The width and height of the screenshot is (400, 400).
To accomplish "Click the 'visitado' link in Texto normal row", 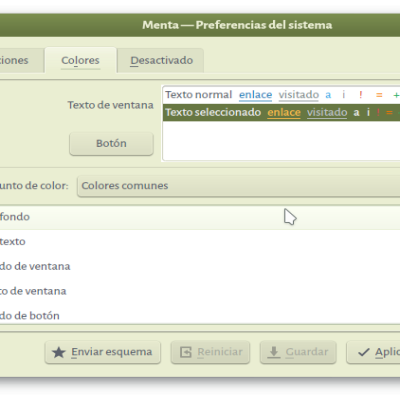I will [x=299, y=95].
